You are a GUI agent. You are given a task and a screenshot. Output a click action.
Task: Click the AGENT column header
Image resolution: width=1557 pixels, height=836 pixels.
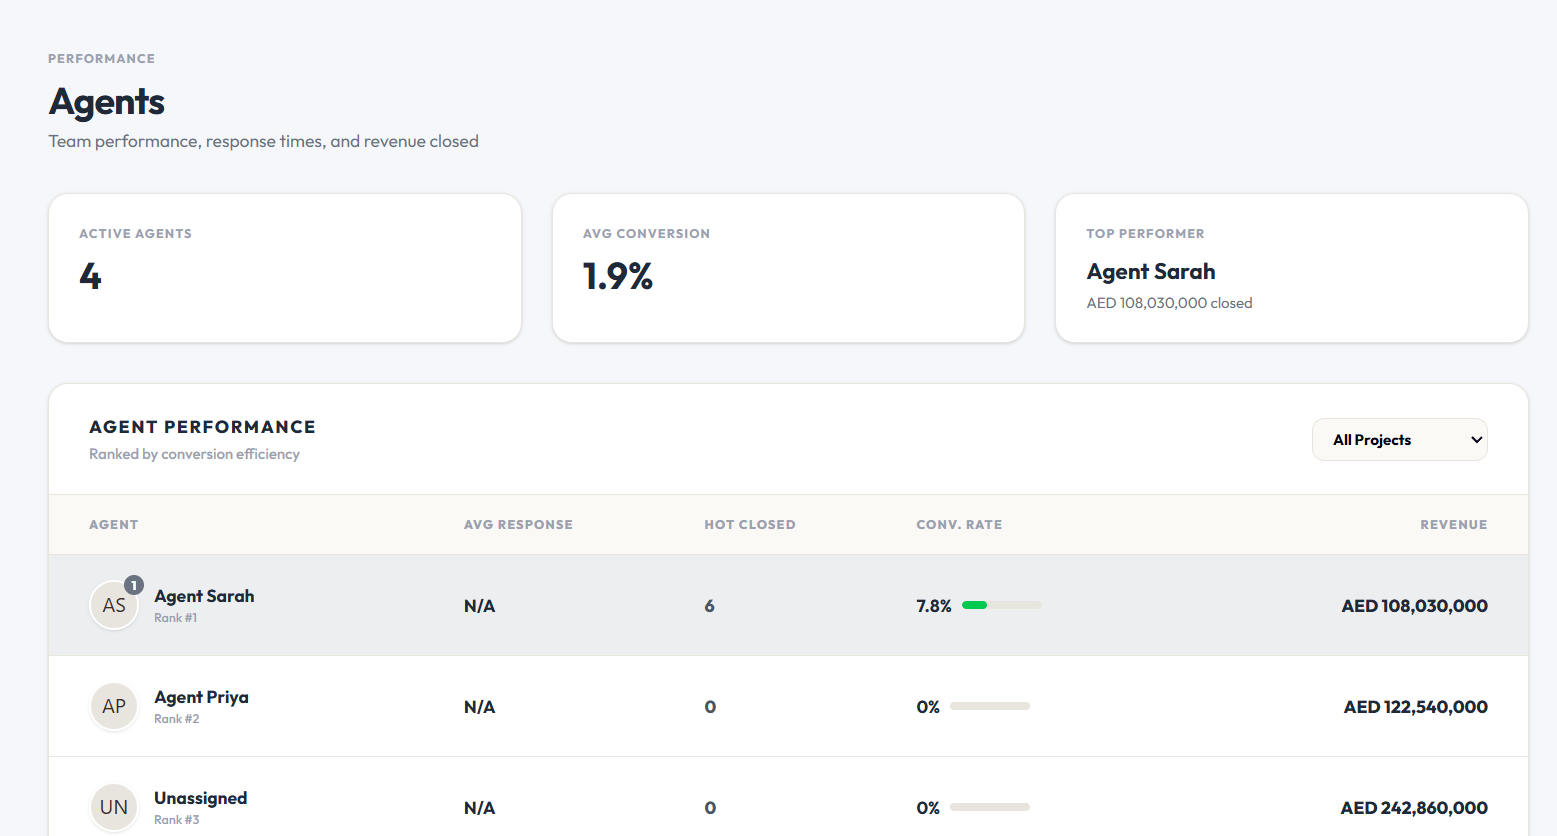[x=114, y=525]
